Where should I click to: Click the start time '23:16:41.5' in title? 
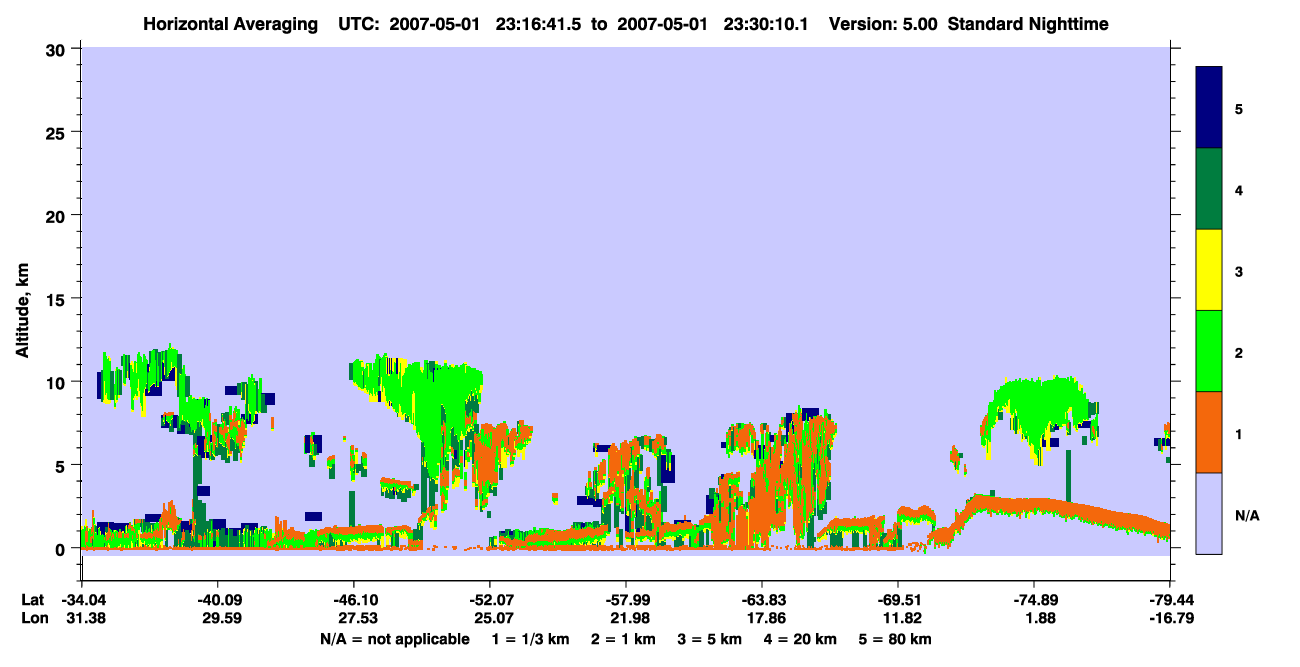536,23
